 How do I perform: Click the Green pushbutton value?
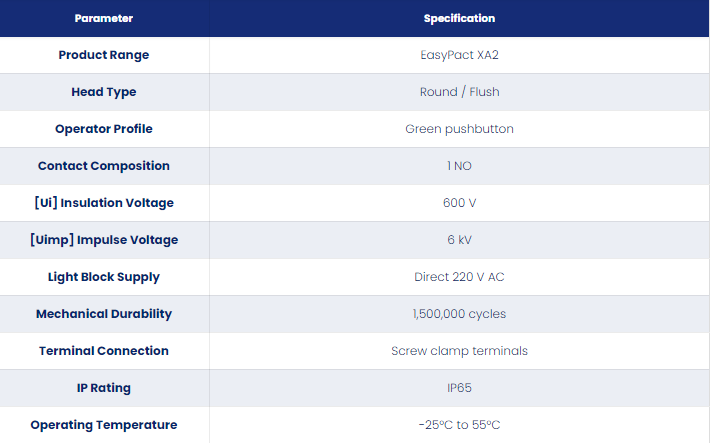tap(459, 129)
